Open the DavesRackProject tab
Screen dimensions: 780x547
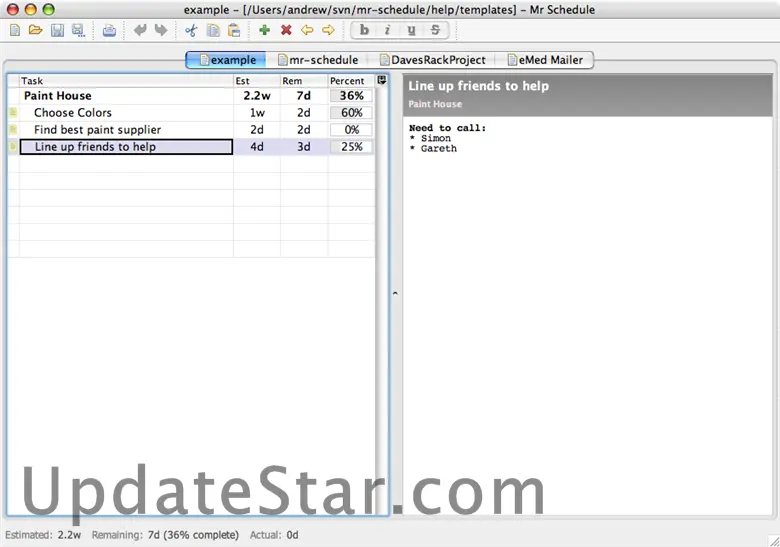click(x=432, y=60)
